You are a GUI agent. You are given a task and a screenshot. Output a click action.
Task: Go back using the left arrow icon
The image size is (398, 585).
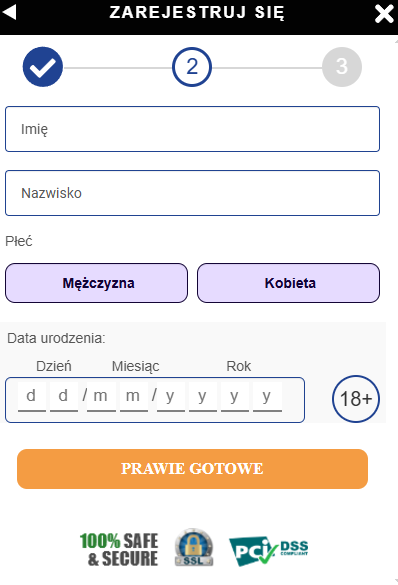9,12
